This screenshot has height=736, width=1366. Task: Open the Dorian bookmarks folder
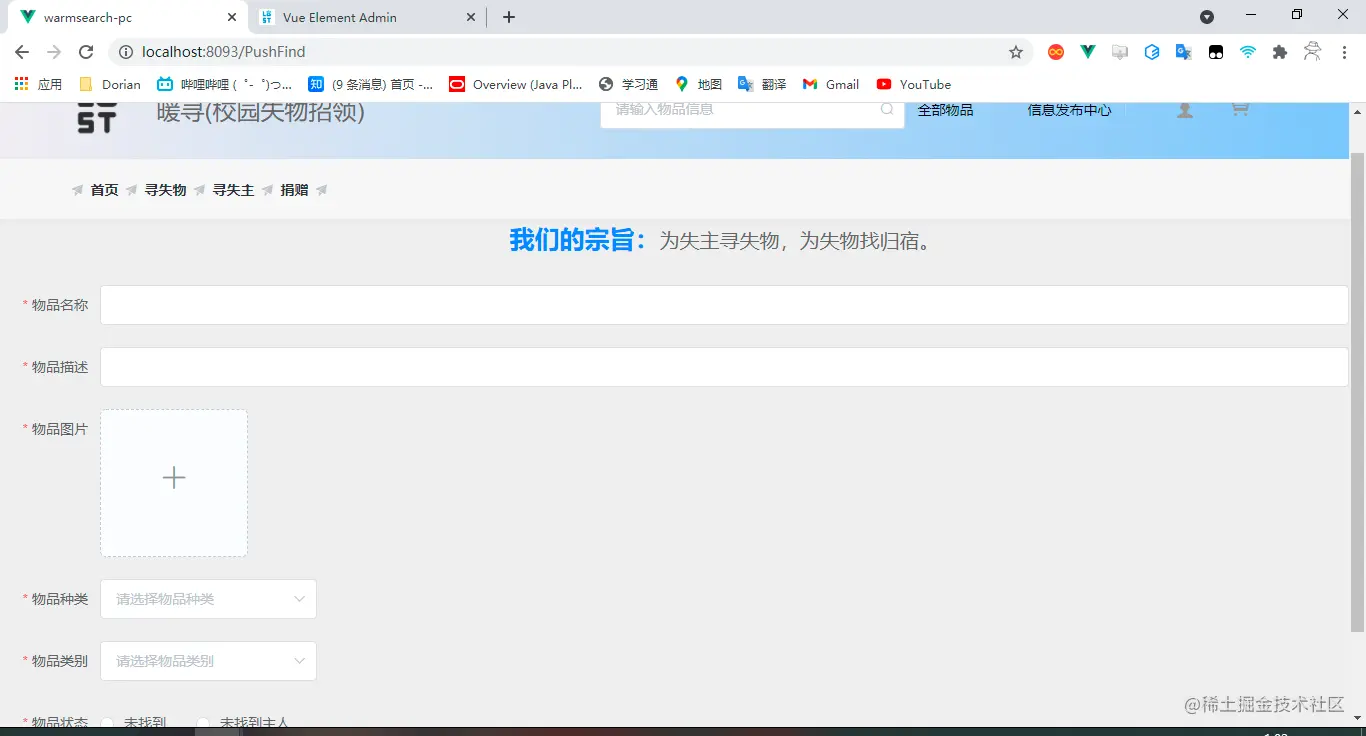(x=109, y=84)
